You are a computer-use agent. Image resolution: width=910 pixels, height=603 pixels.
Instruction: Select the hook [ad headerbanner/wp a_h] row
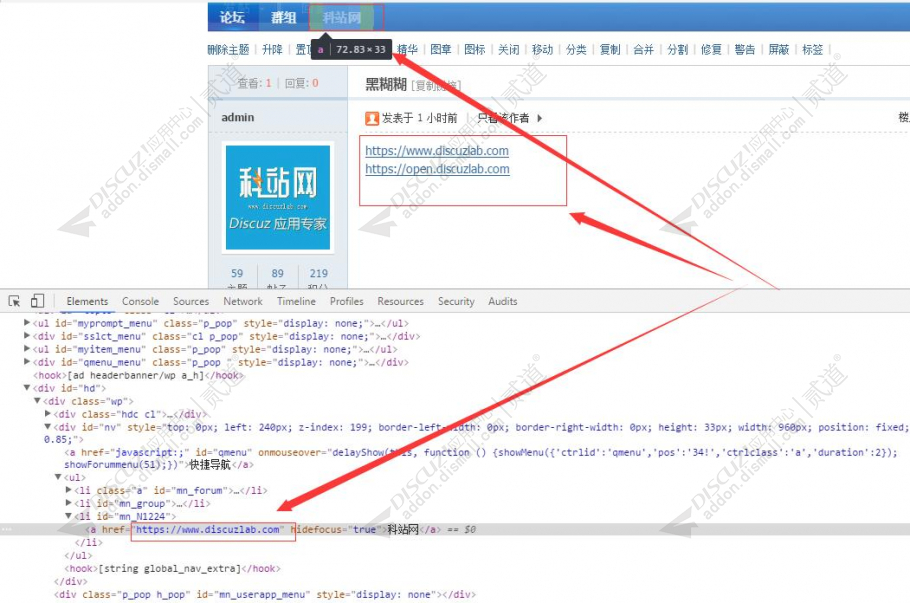139,375
